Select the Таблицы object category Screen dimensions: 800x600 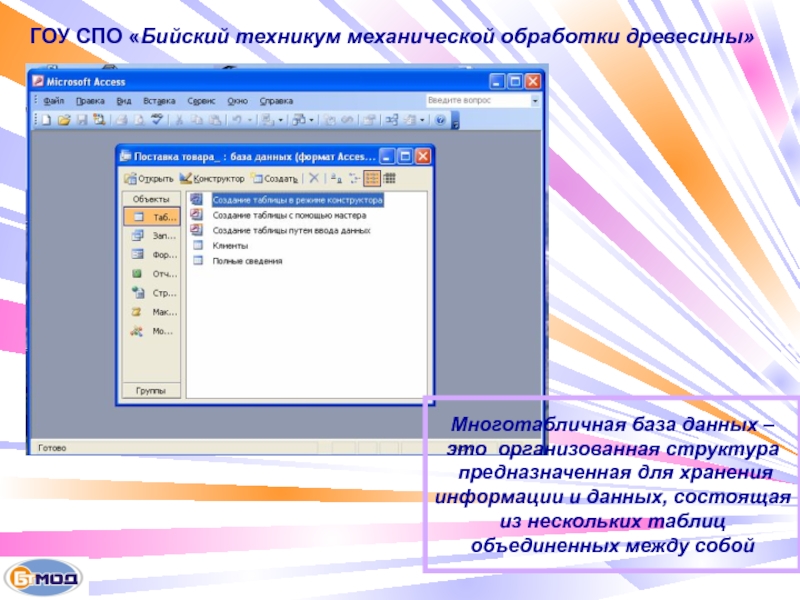(x=152, y=217)
